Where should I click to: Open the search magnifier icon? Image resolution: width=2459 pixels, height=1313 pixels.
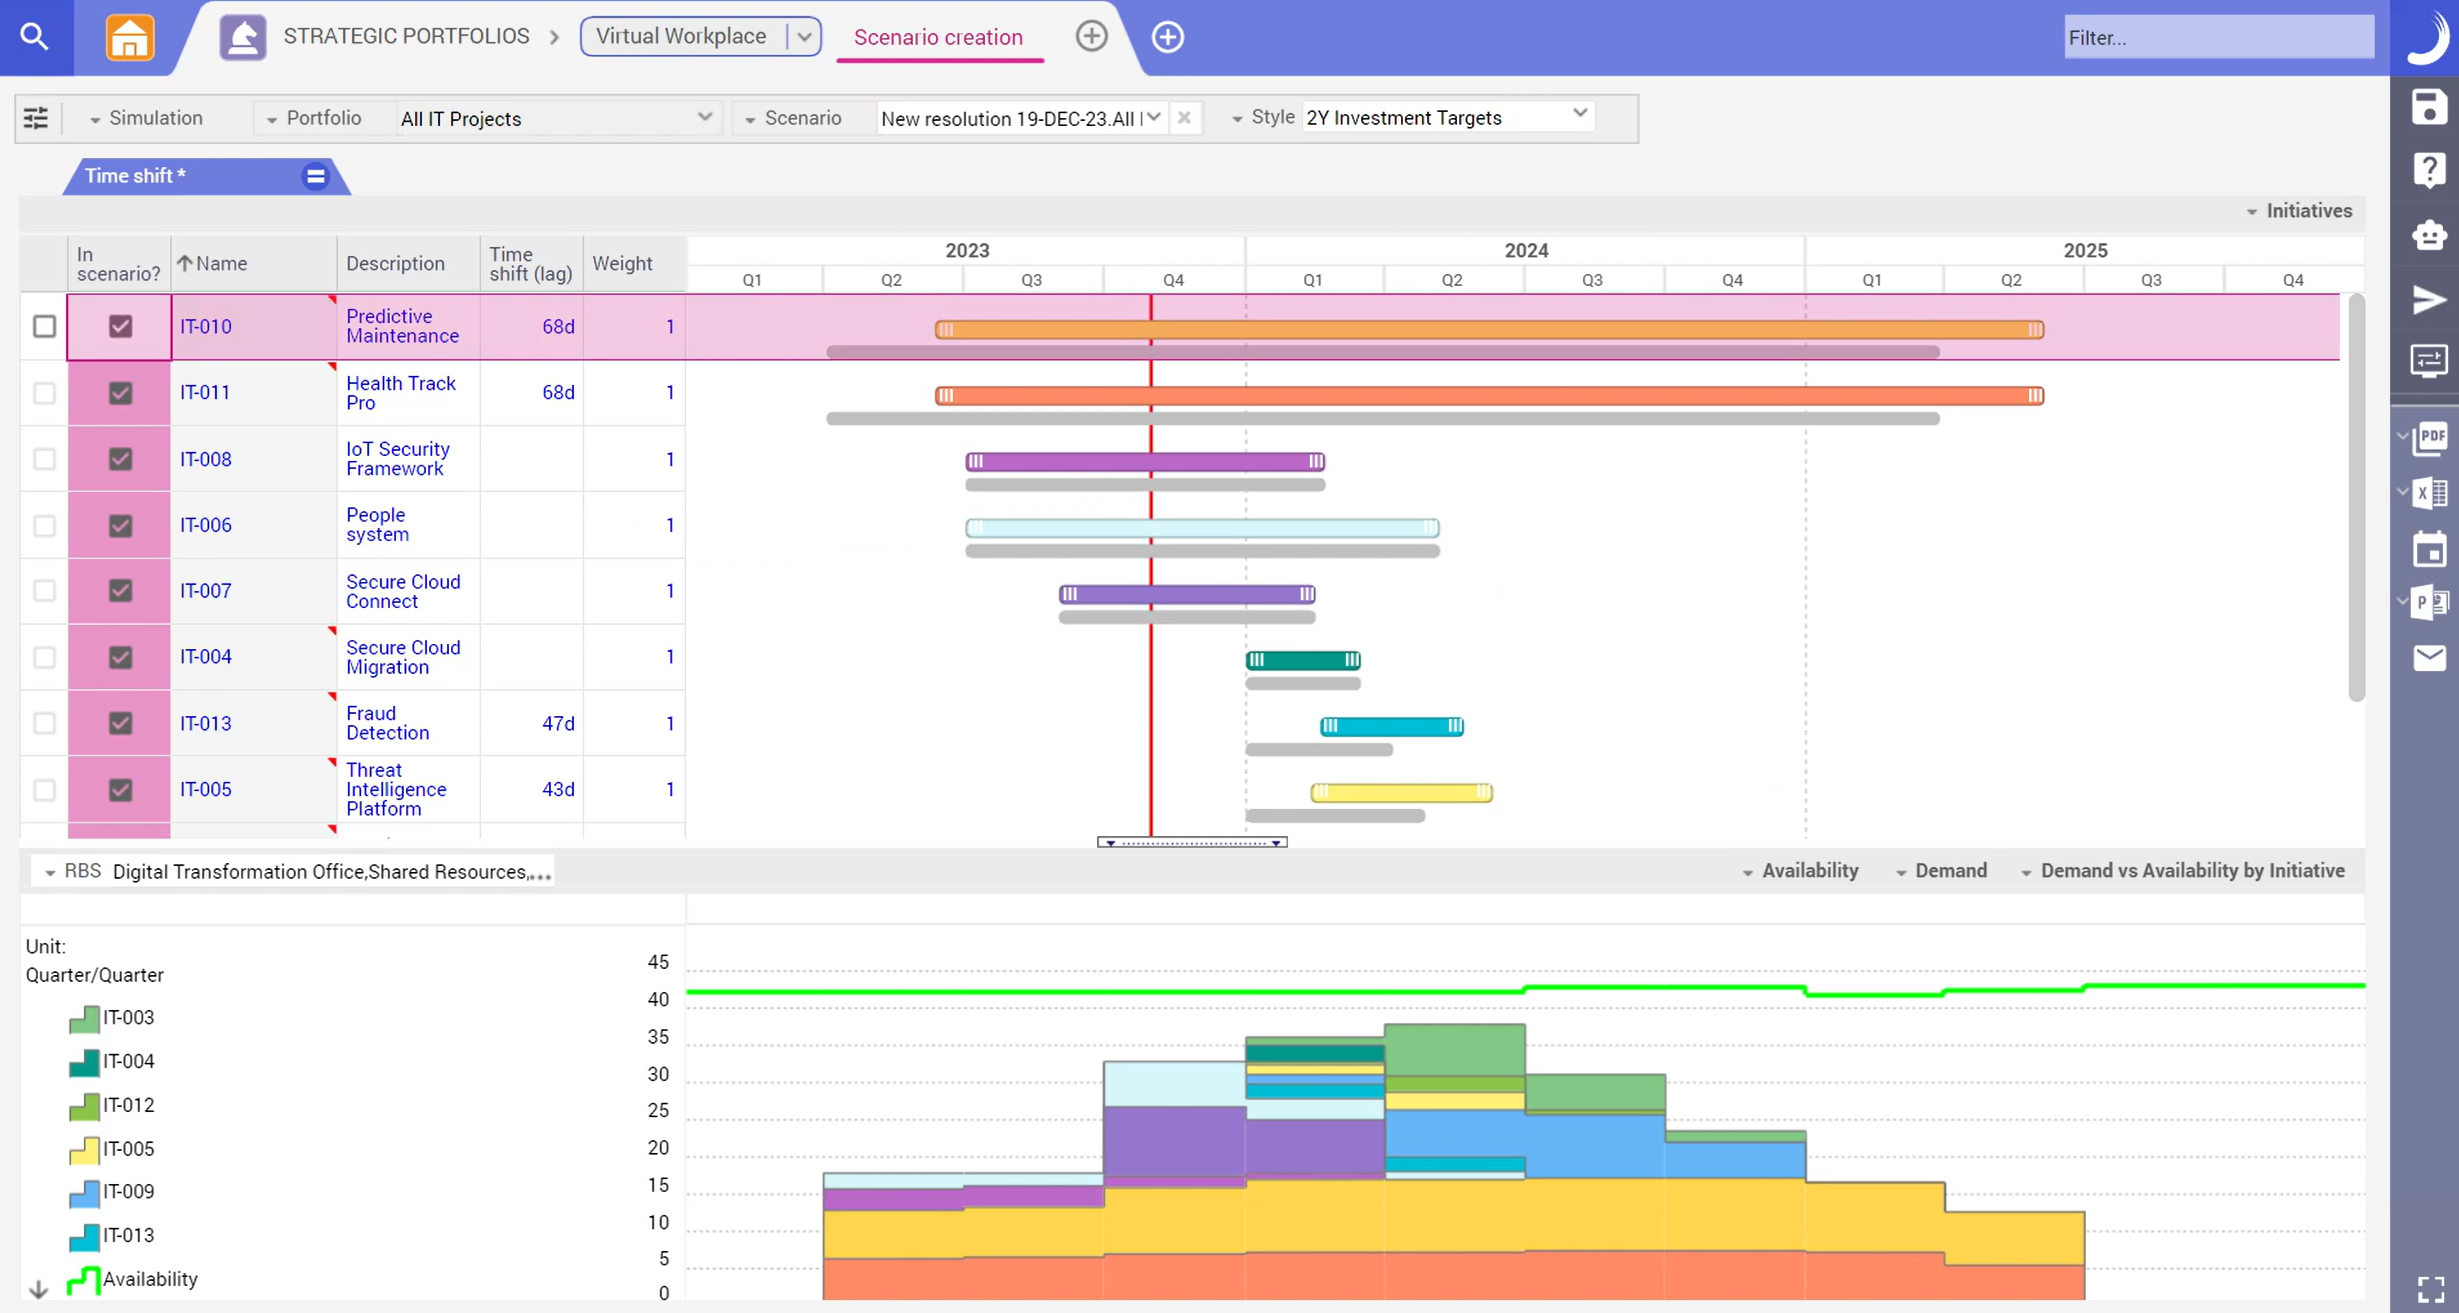tap(34, 36)
